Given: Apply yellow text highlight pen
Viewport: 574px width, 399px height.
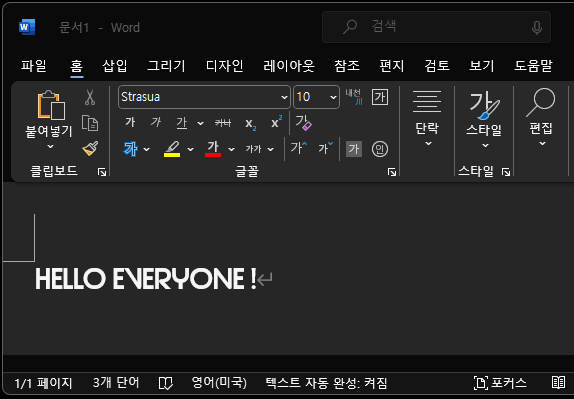Looking at the screenshot, I should pos(172,149).
